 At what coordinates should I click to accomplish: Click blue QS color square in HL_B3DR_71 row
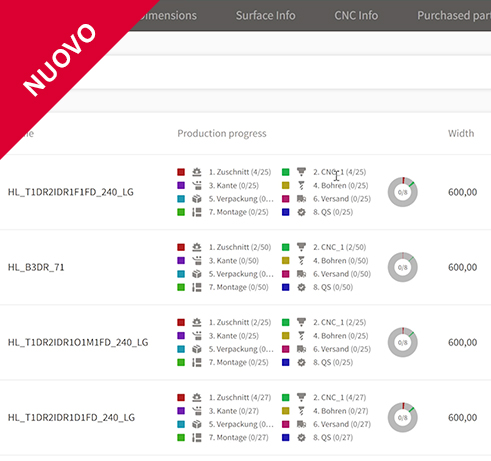click(286, 287)
